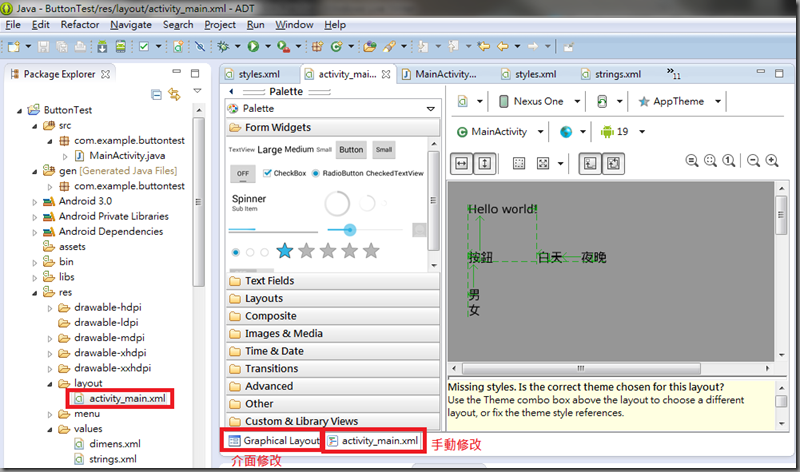Open the File menu
Screen dimensions: 800x472
click(13, 24)
